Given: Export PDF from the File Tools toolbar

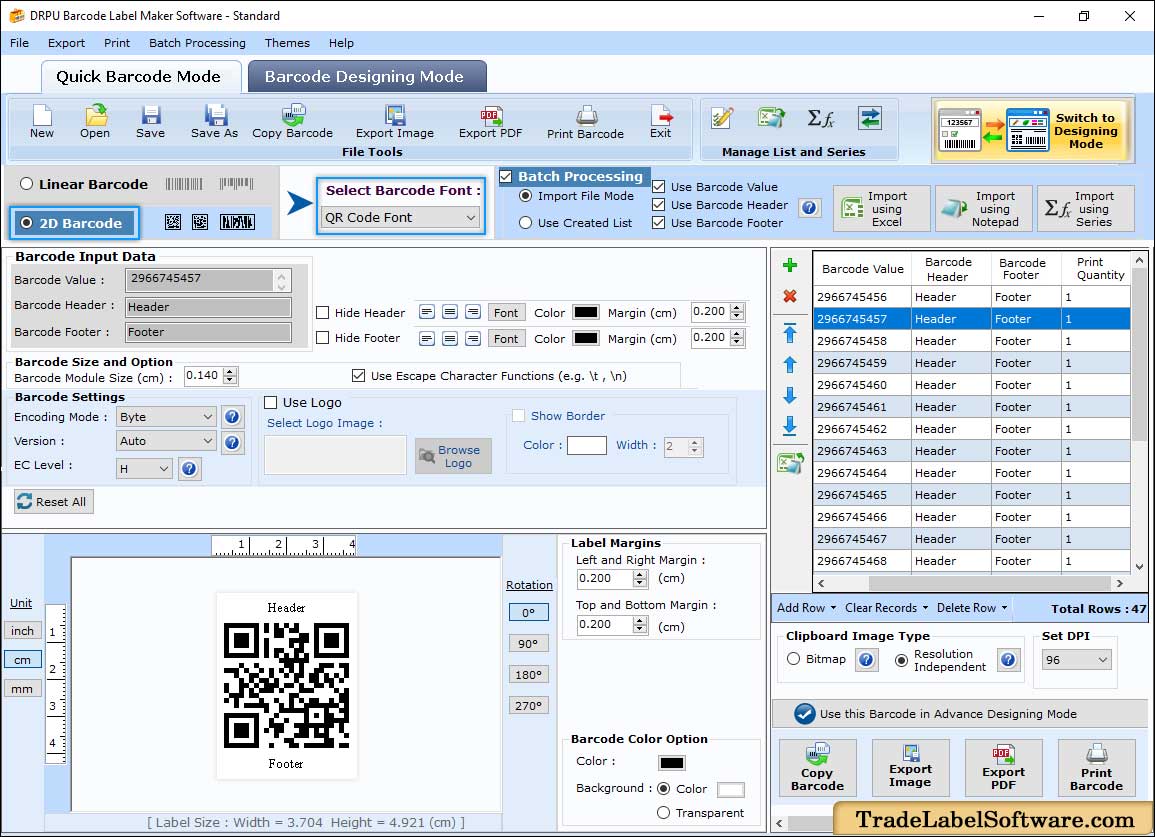Looking at the screenshot, I should 491,122.
